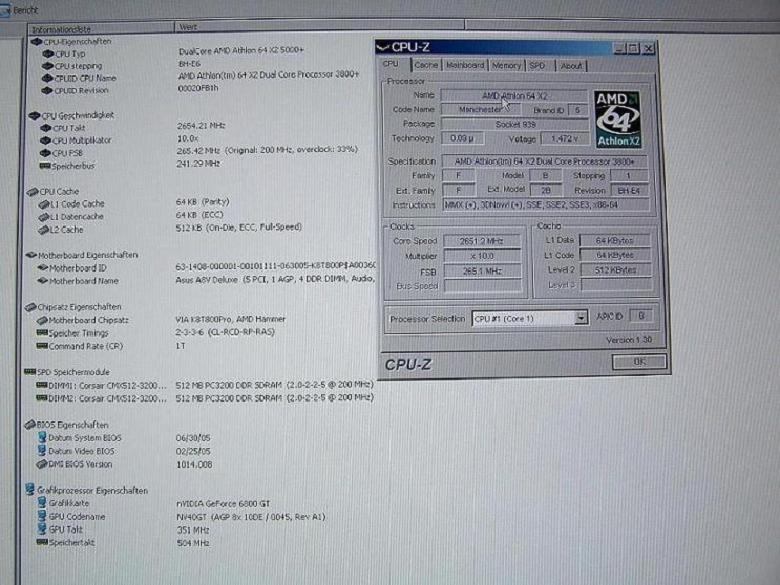The width and height of the screenshot is (780, 585).
Task: Click the CPUID CPU Name row icon
Action: click(47, 78)
